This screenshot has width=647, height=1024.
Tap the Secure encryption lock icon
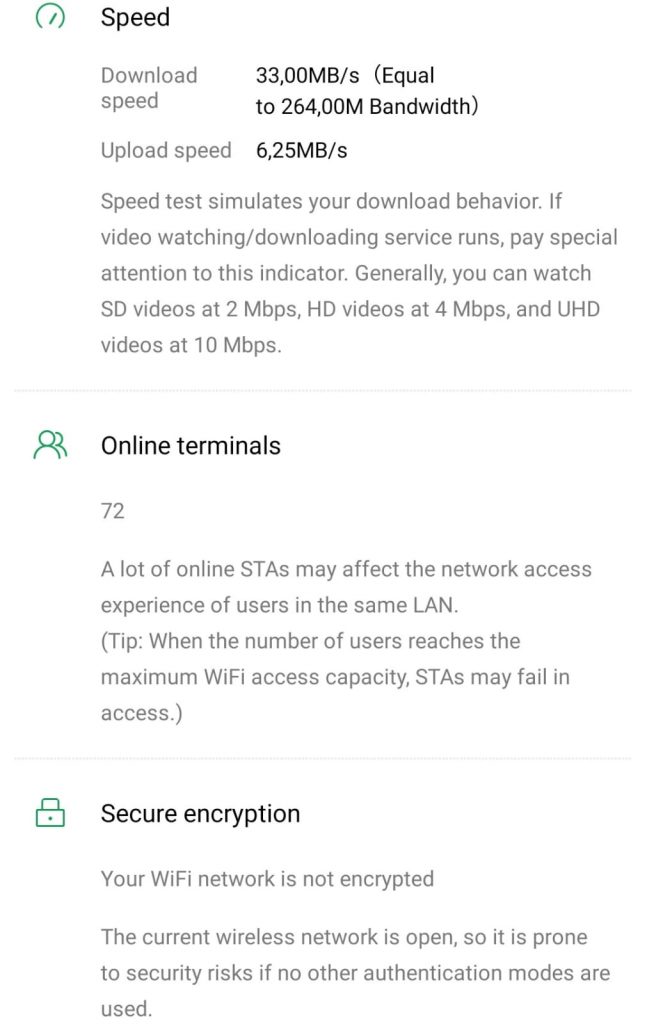tap(49, 813)
